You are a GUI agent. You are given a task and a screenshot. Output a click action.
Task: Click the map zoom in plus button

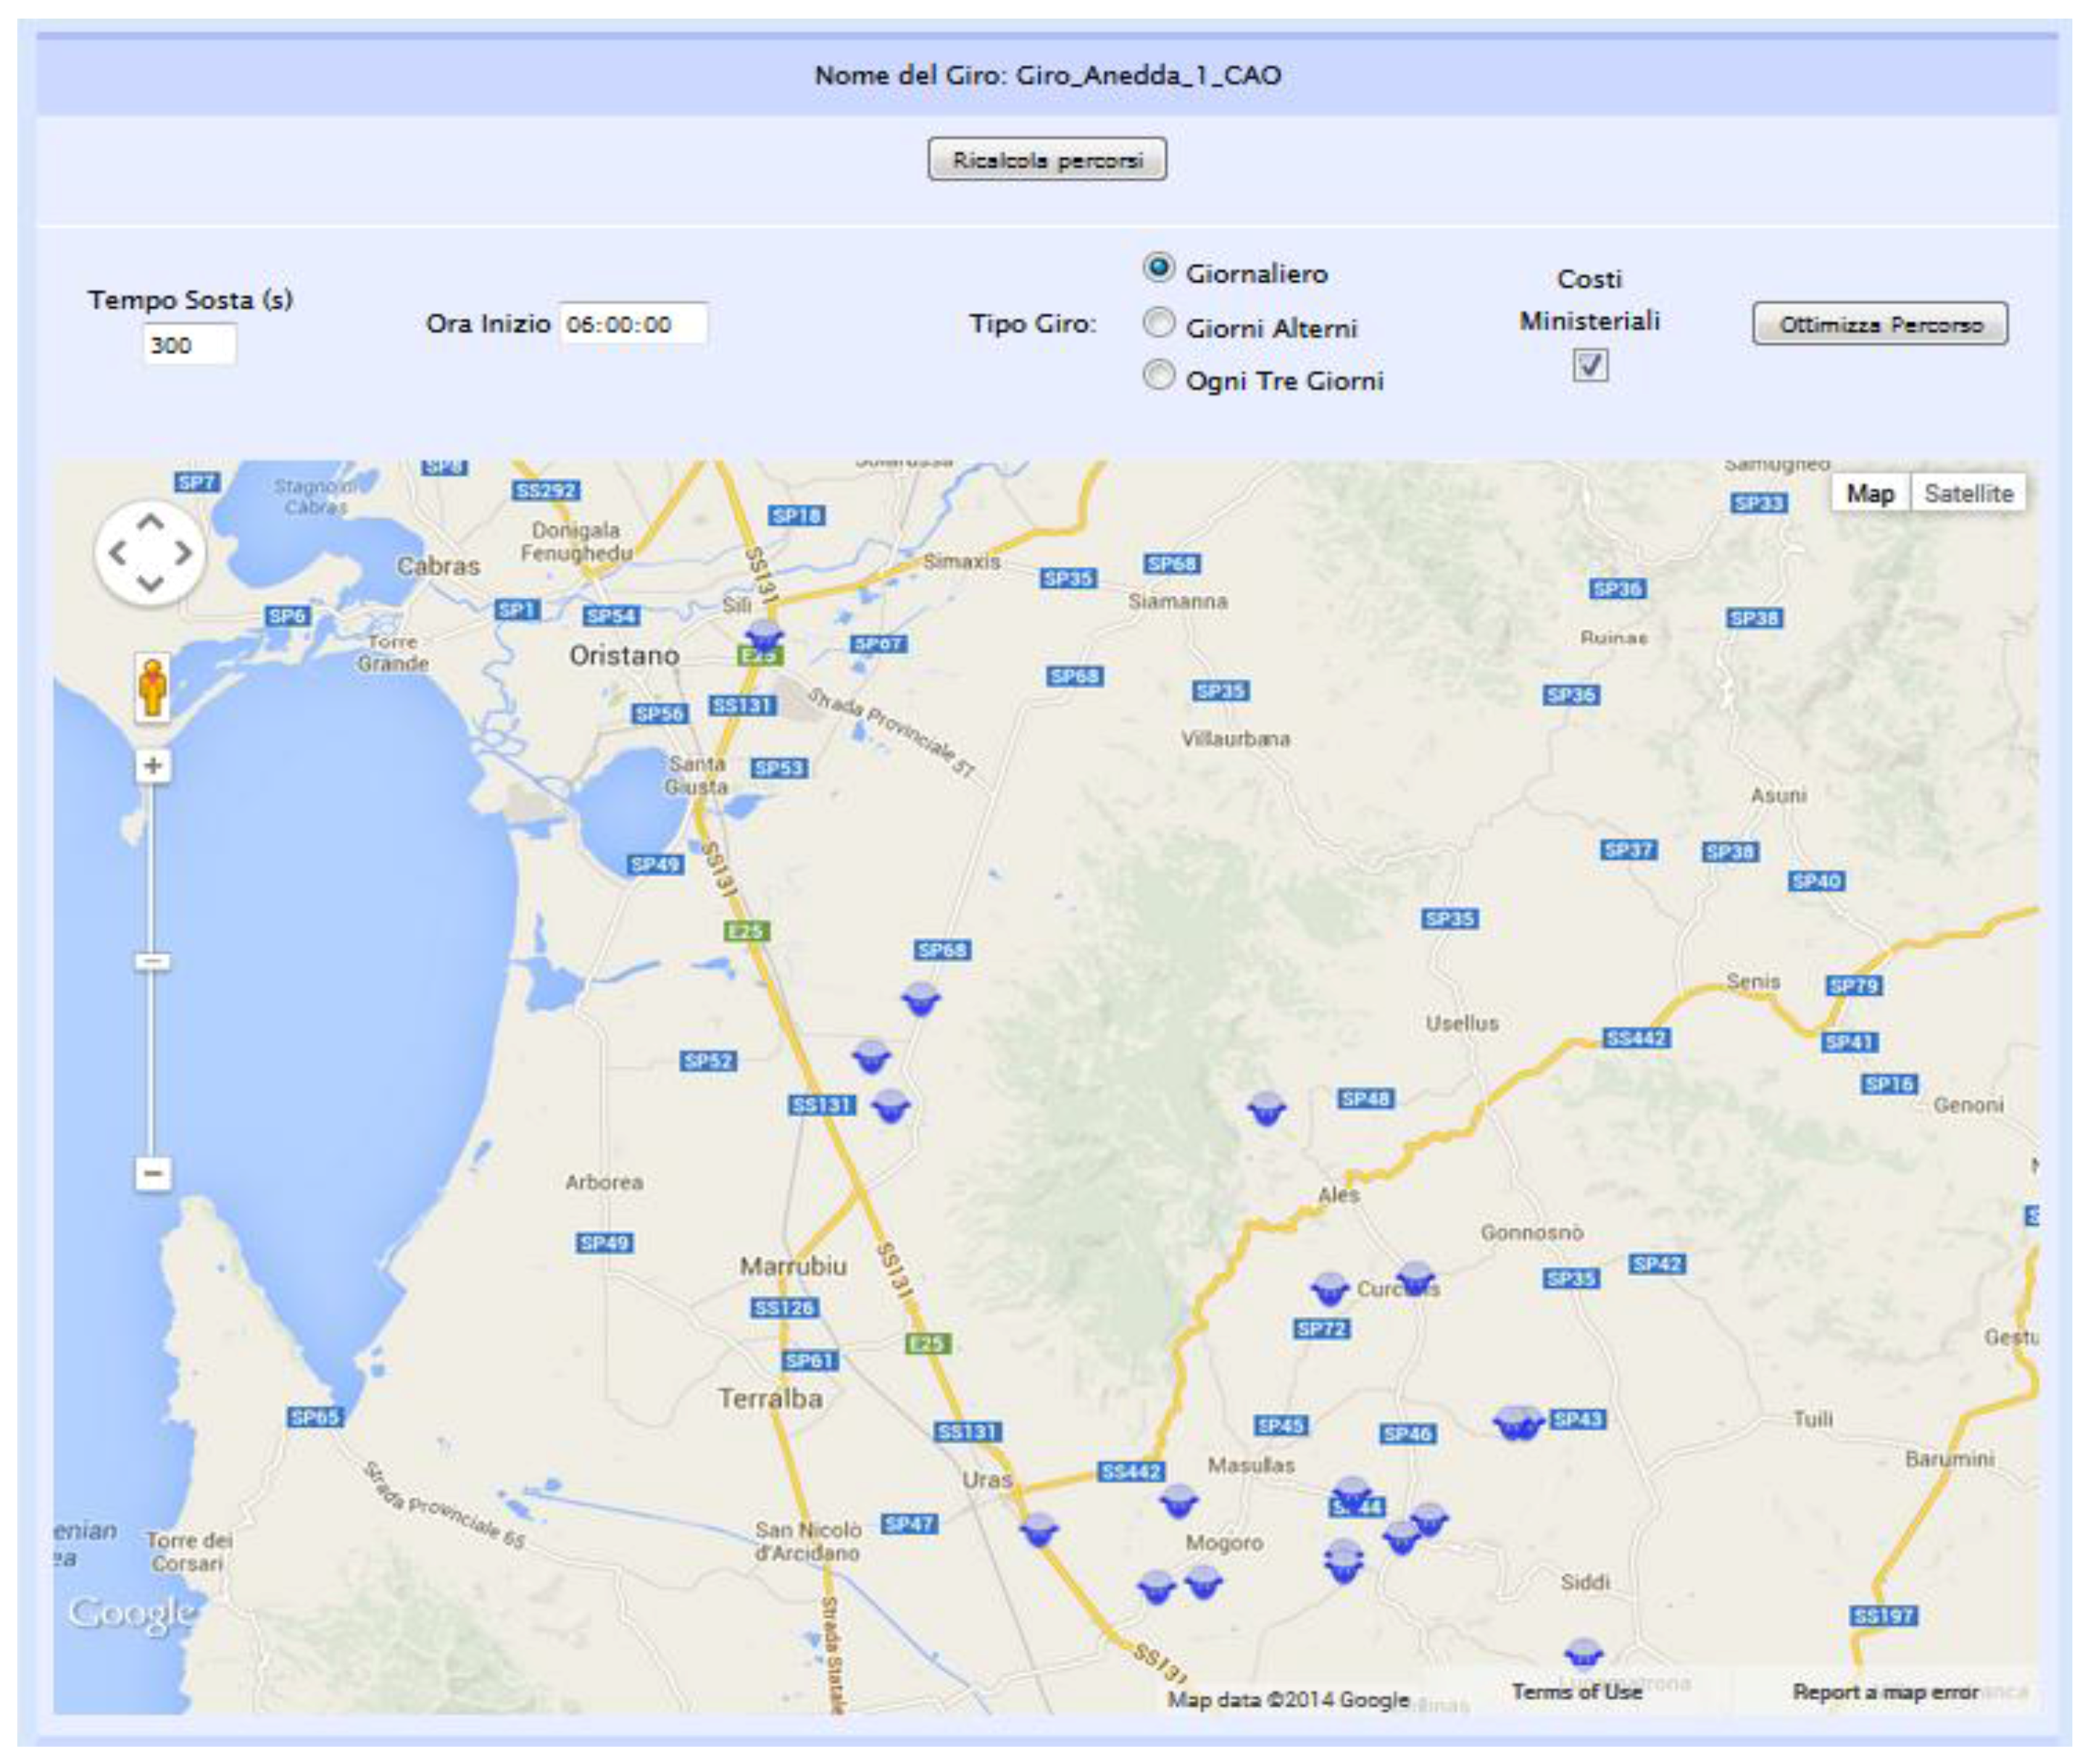pos(153,767)
